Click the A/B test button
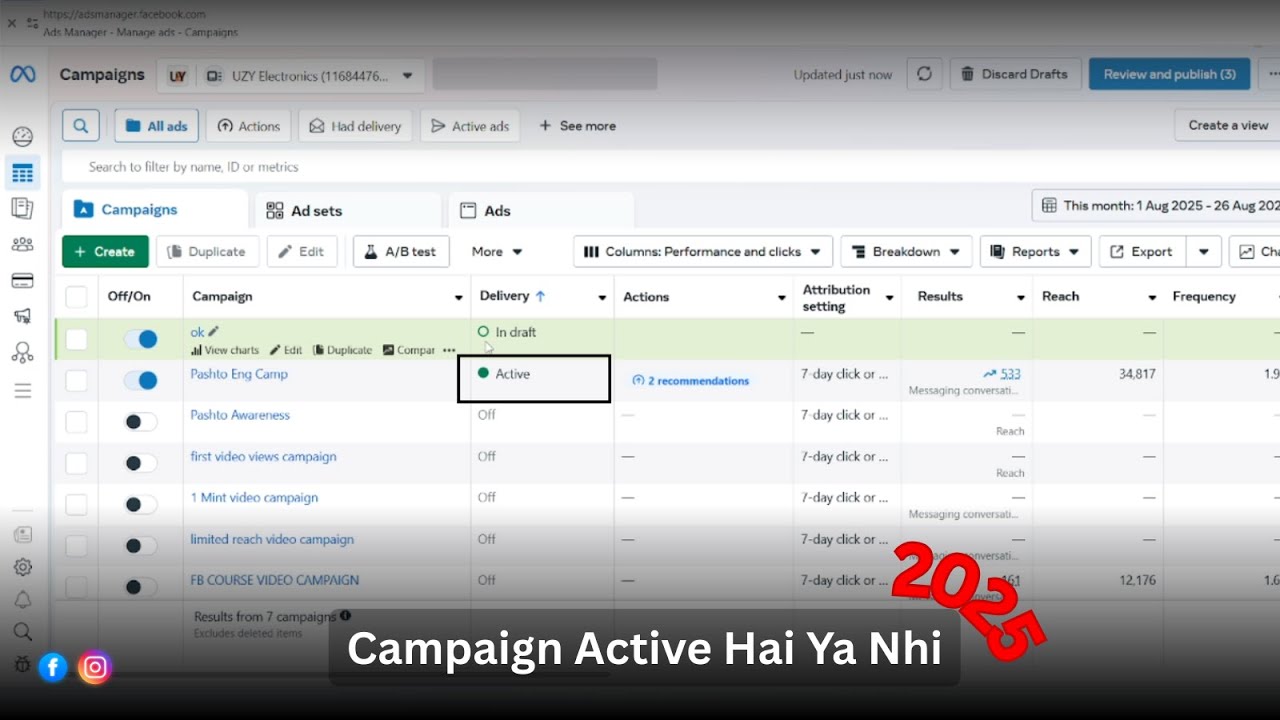 [x=401, y=252]
